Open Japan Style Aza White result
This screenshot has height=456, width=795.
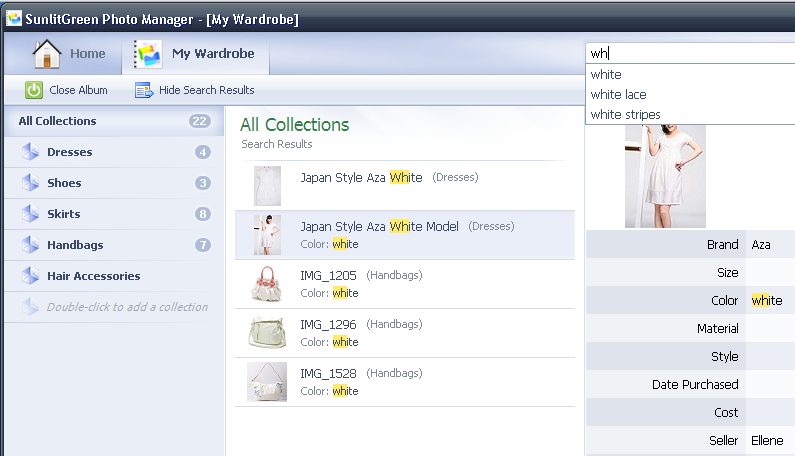(405, 186)
